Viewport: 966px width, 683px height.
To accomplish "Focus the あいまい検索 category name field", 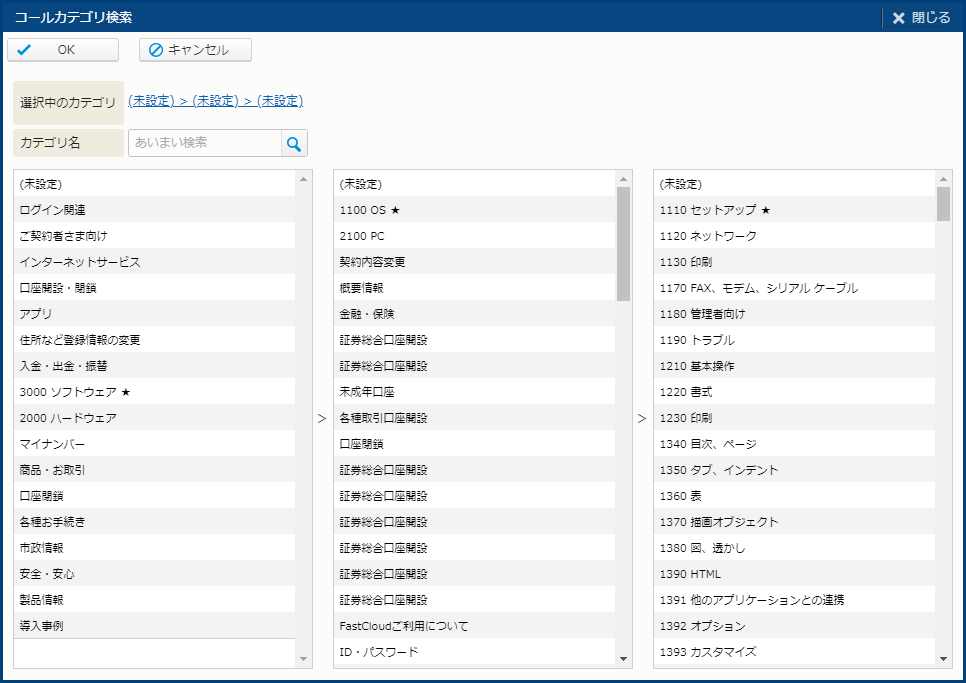I will tap(205, 143).
